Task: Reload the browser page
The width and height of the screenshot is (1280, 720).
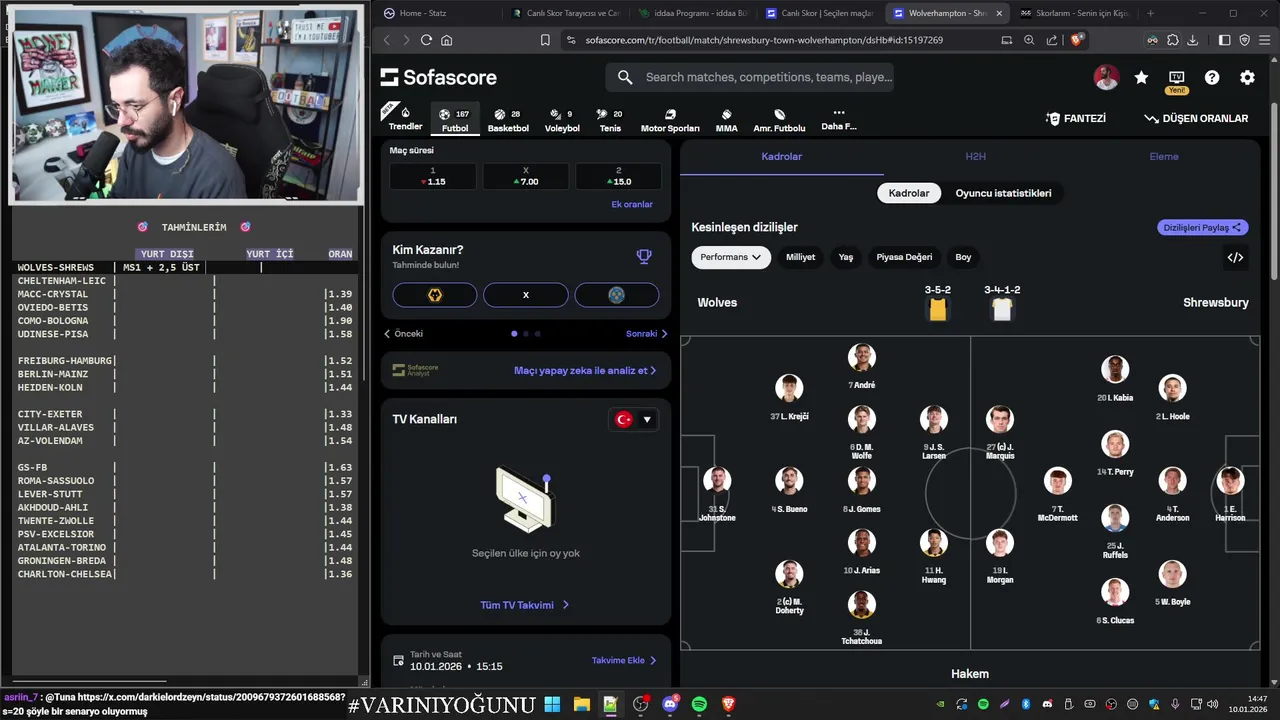Action: (426, 40)
